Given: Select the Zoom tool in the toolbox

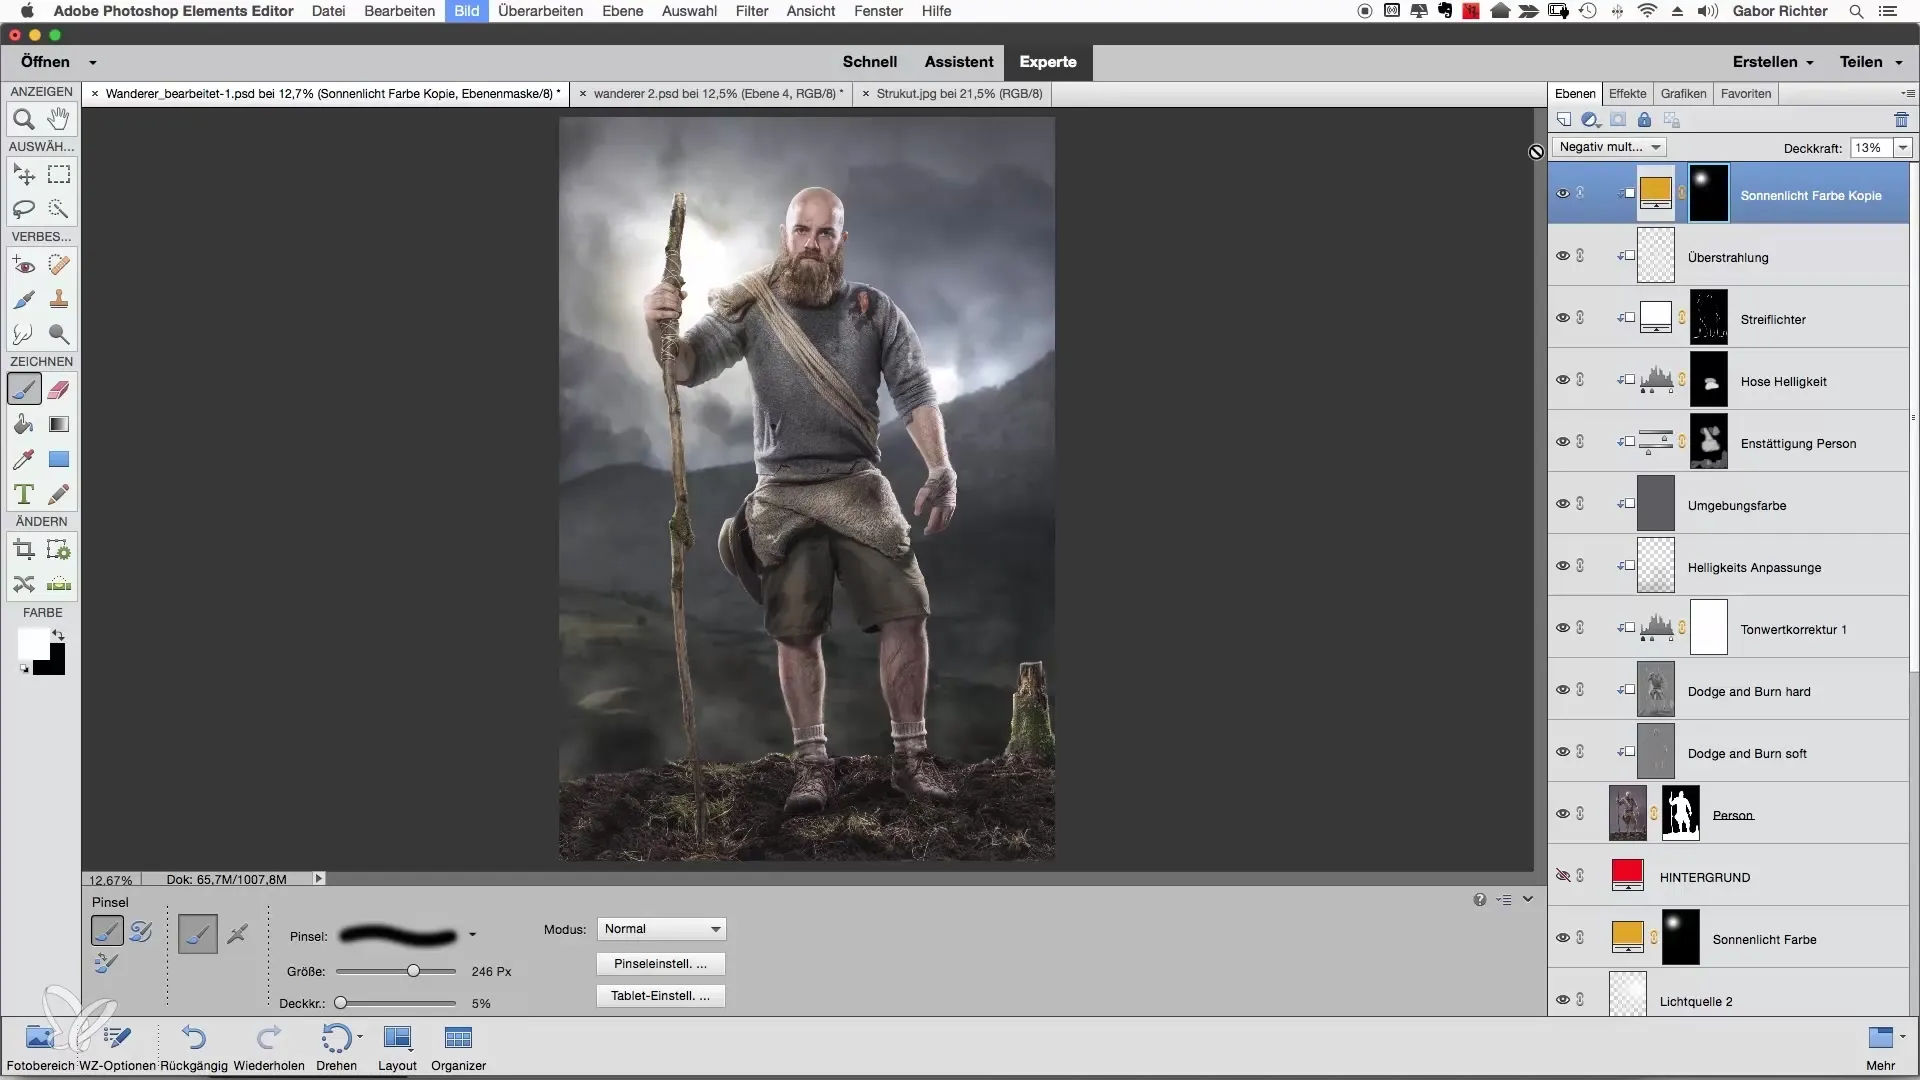Looking at the screenshot, I should click(x=24, y=120).
